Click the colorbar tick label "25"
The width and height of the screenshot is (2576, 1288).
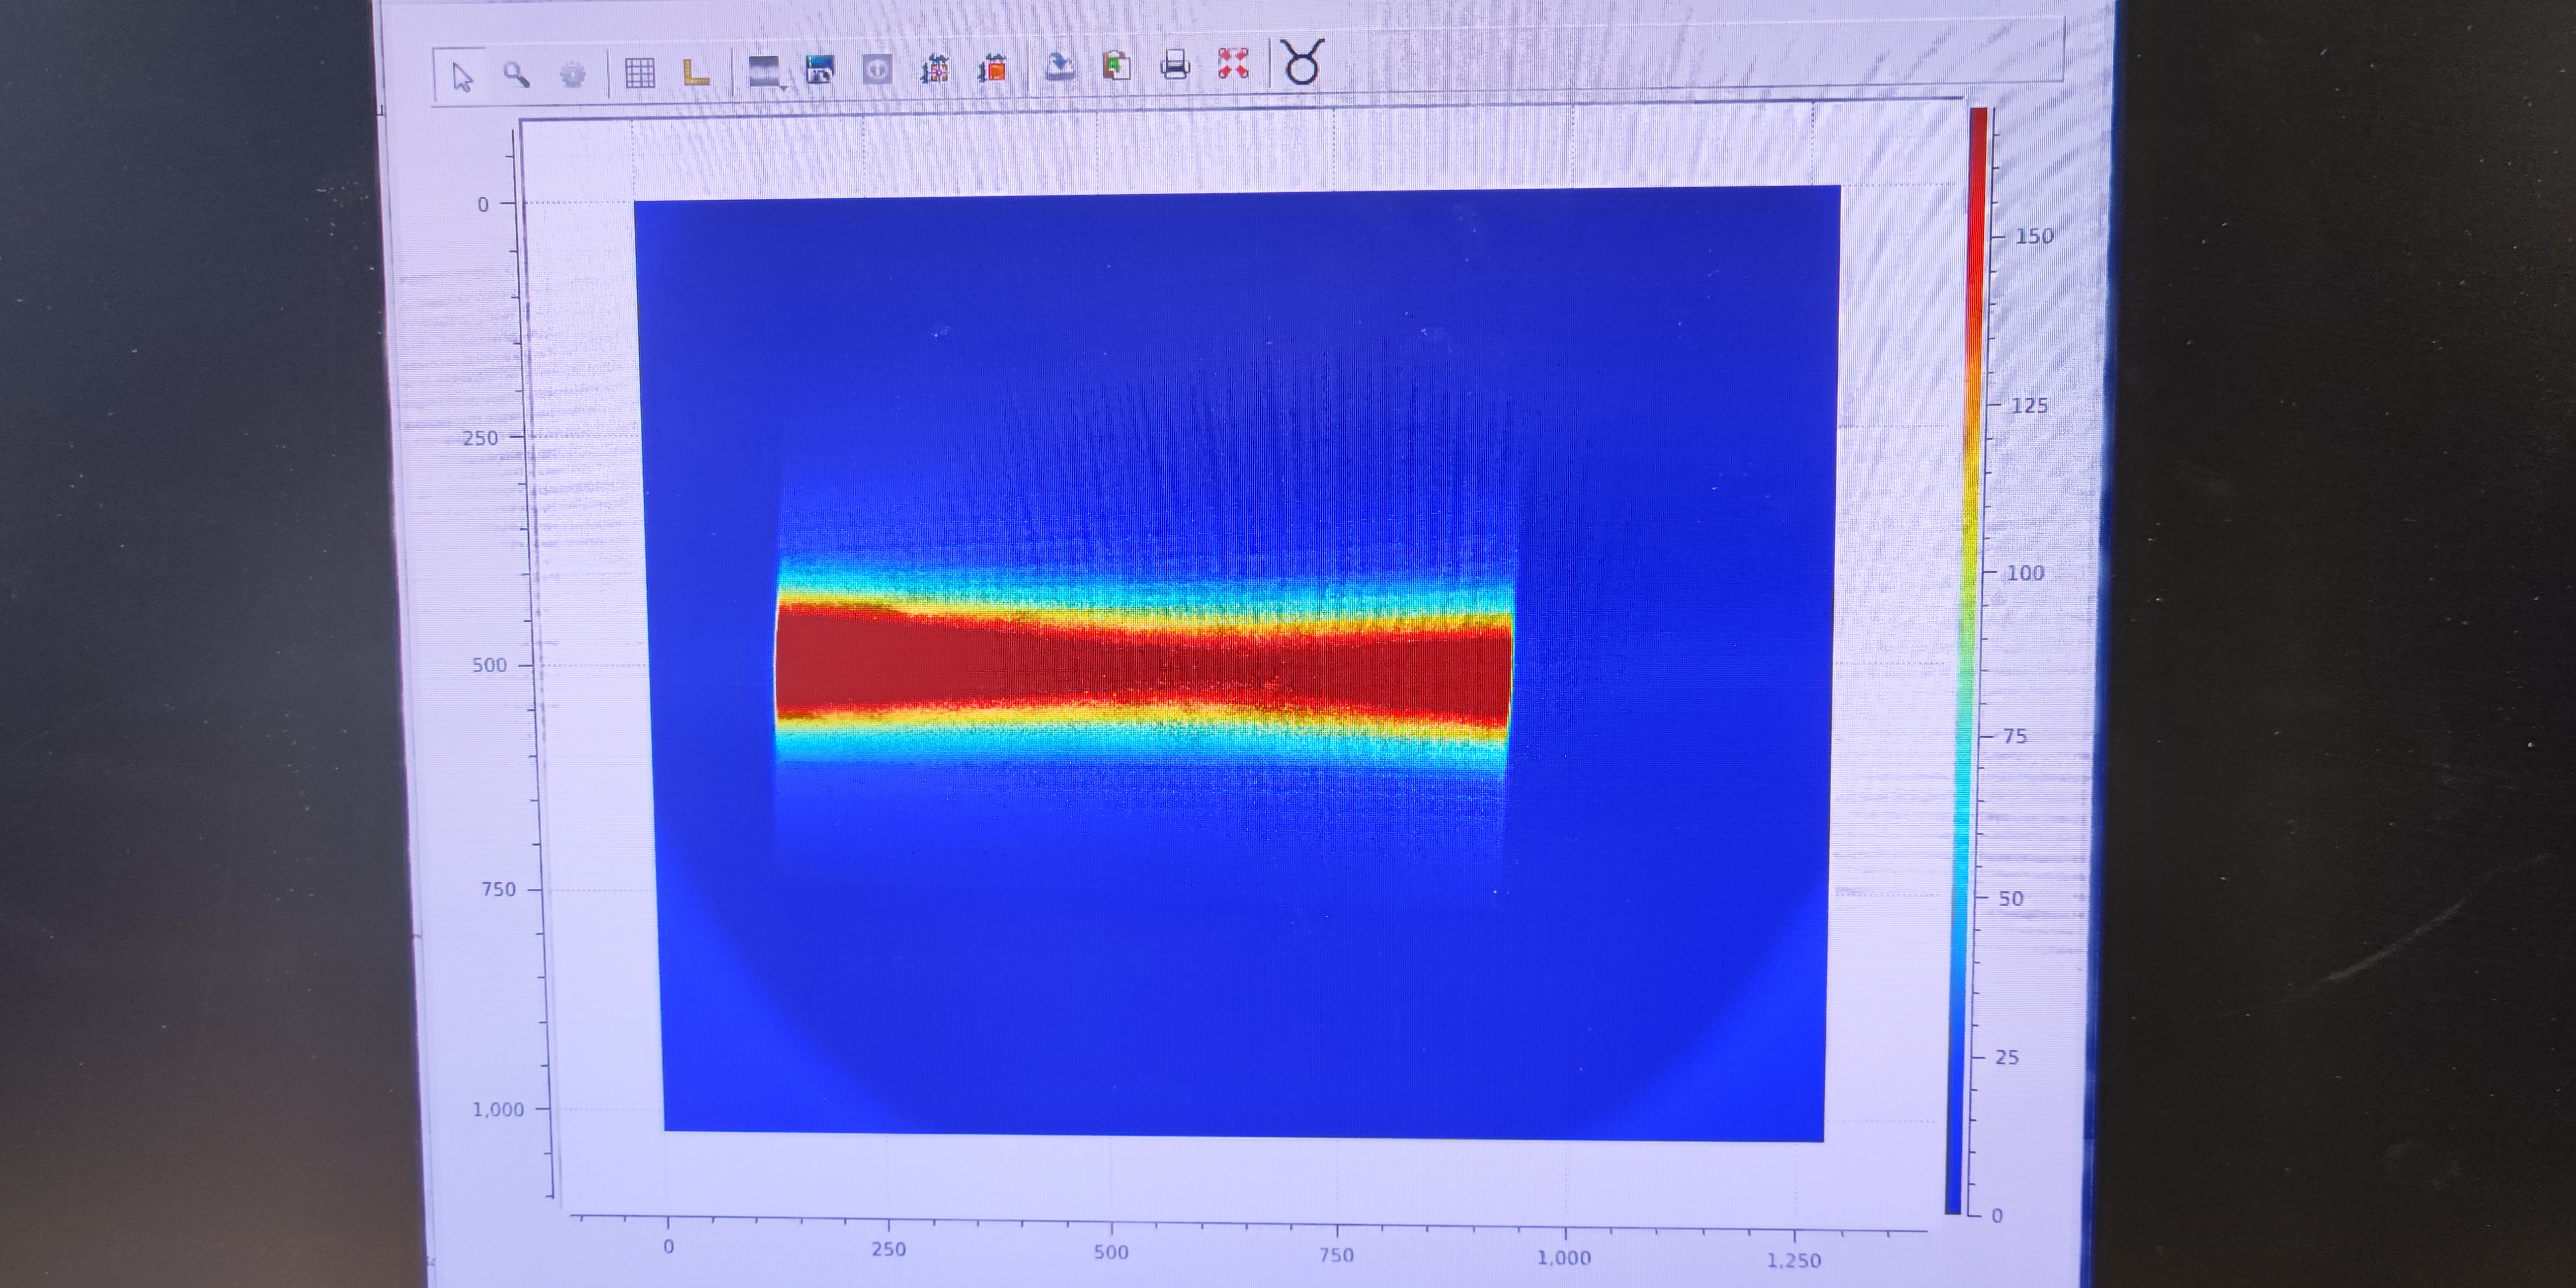coord(2007,1057)
